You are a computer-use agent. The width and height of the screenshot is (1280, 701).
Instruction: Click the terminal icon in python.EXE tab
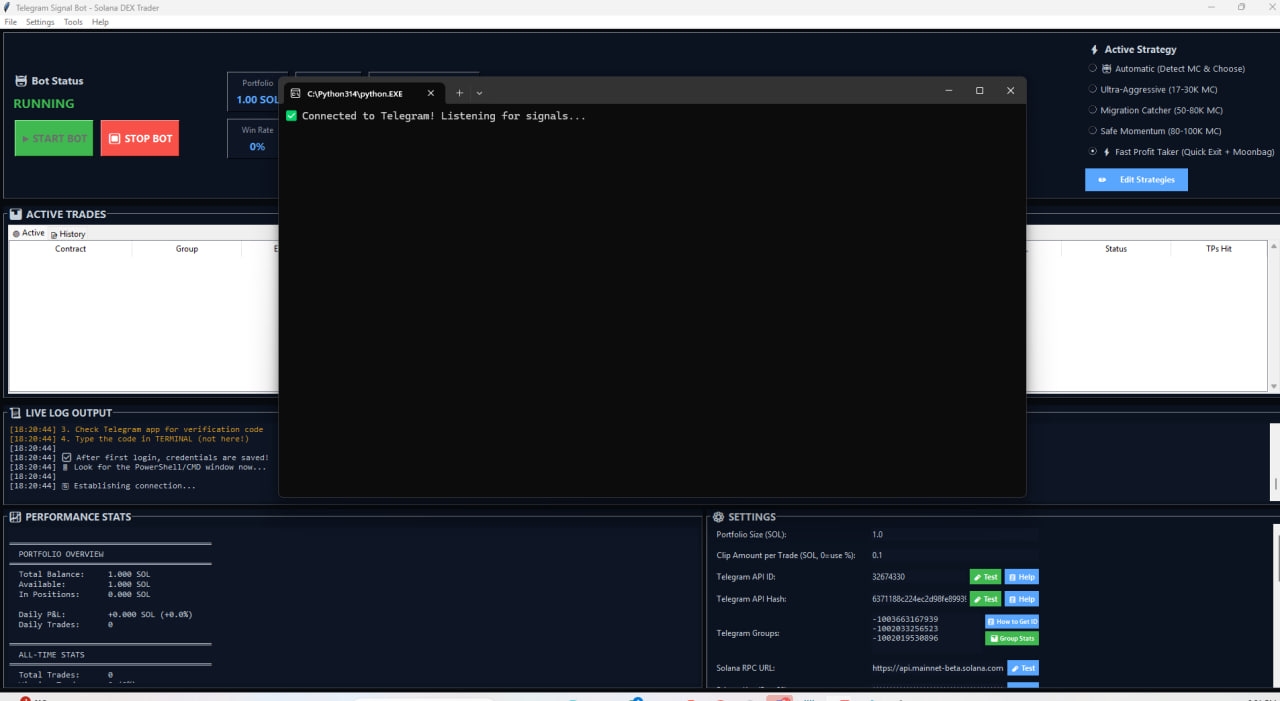coord(295,93)
